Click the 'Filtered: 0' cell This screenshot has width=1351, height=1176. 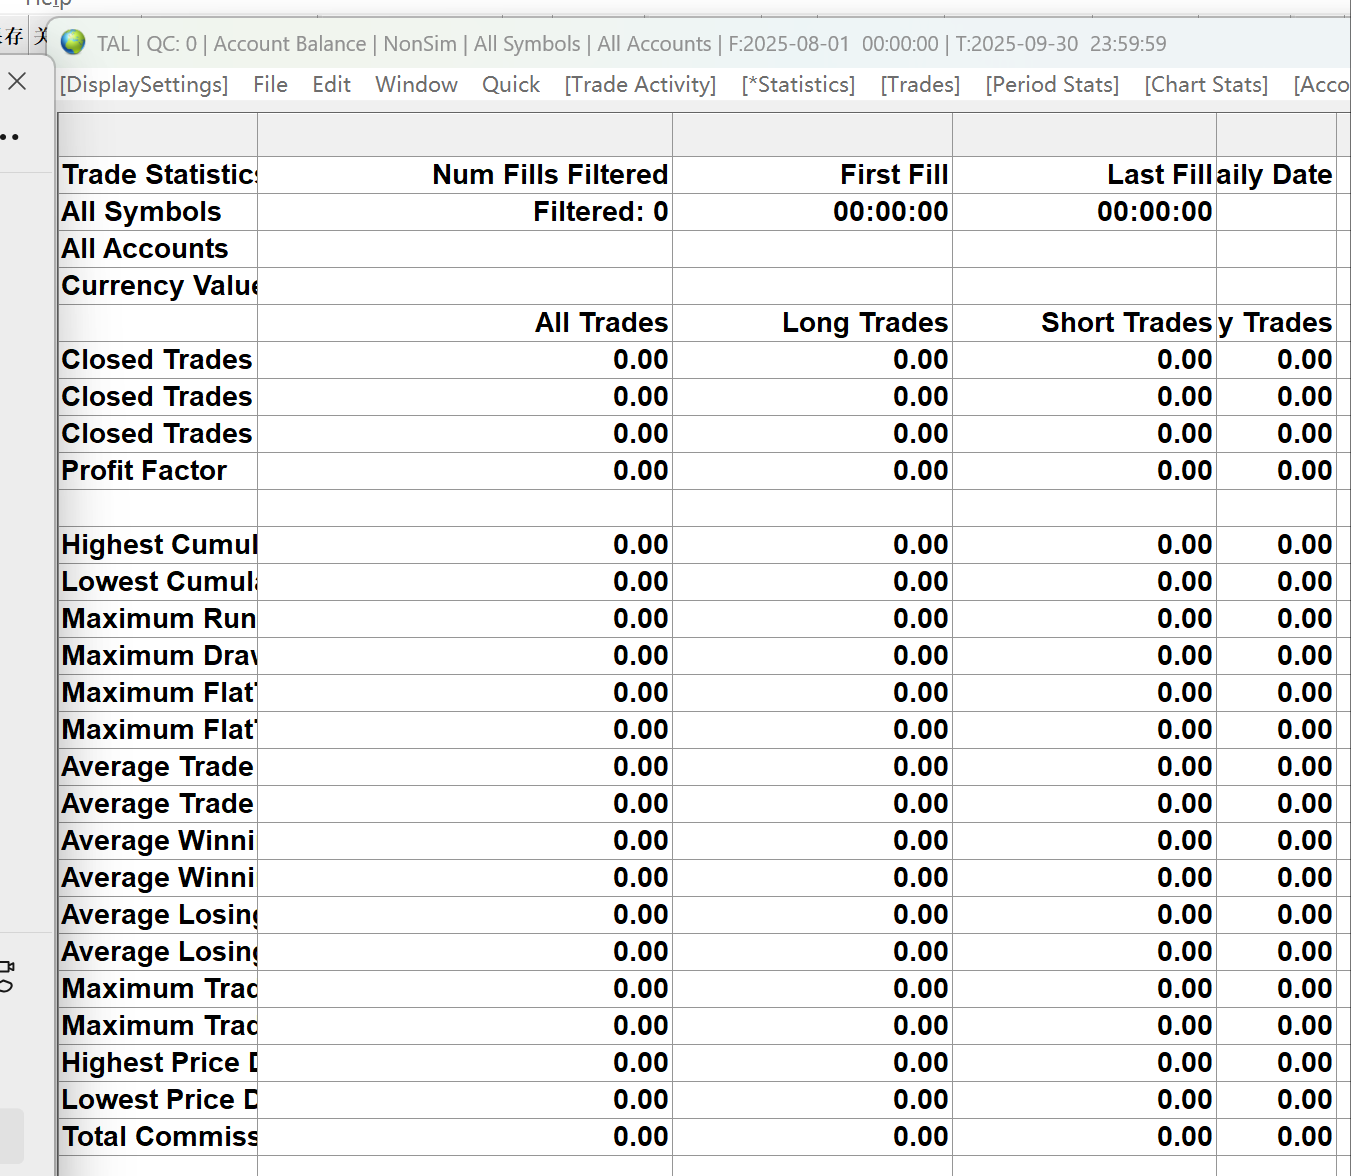pos(600,212)
